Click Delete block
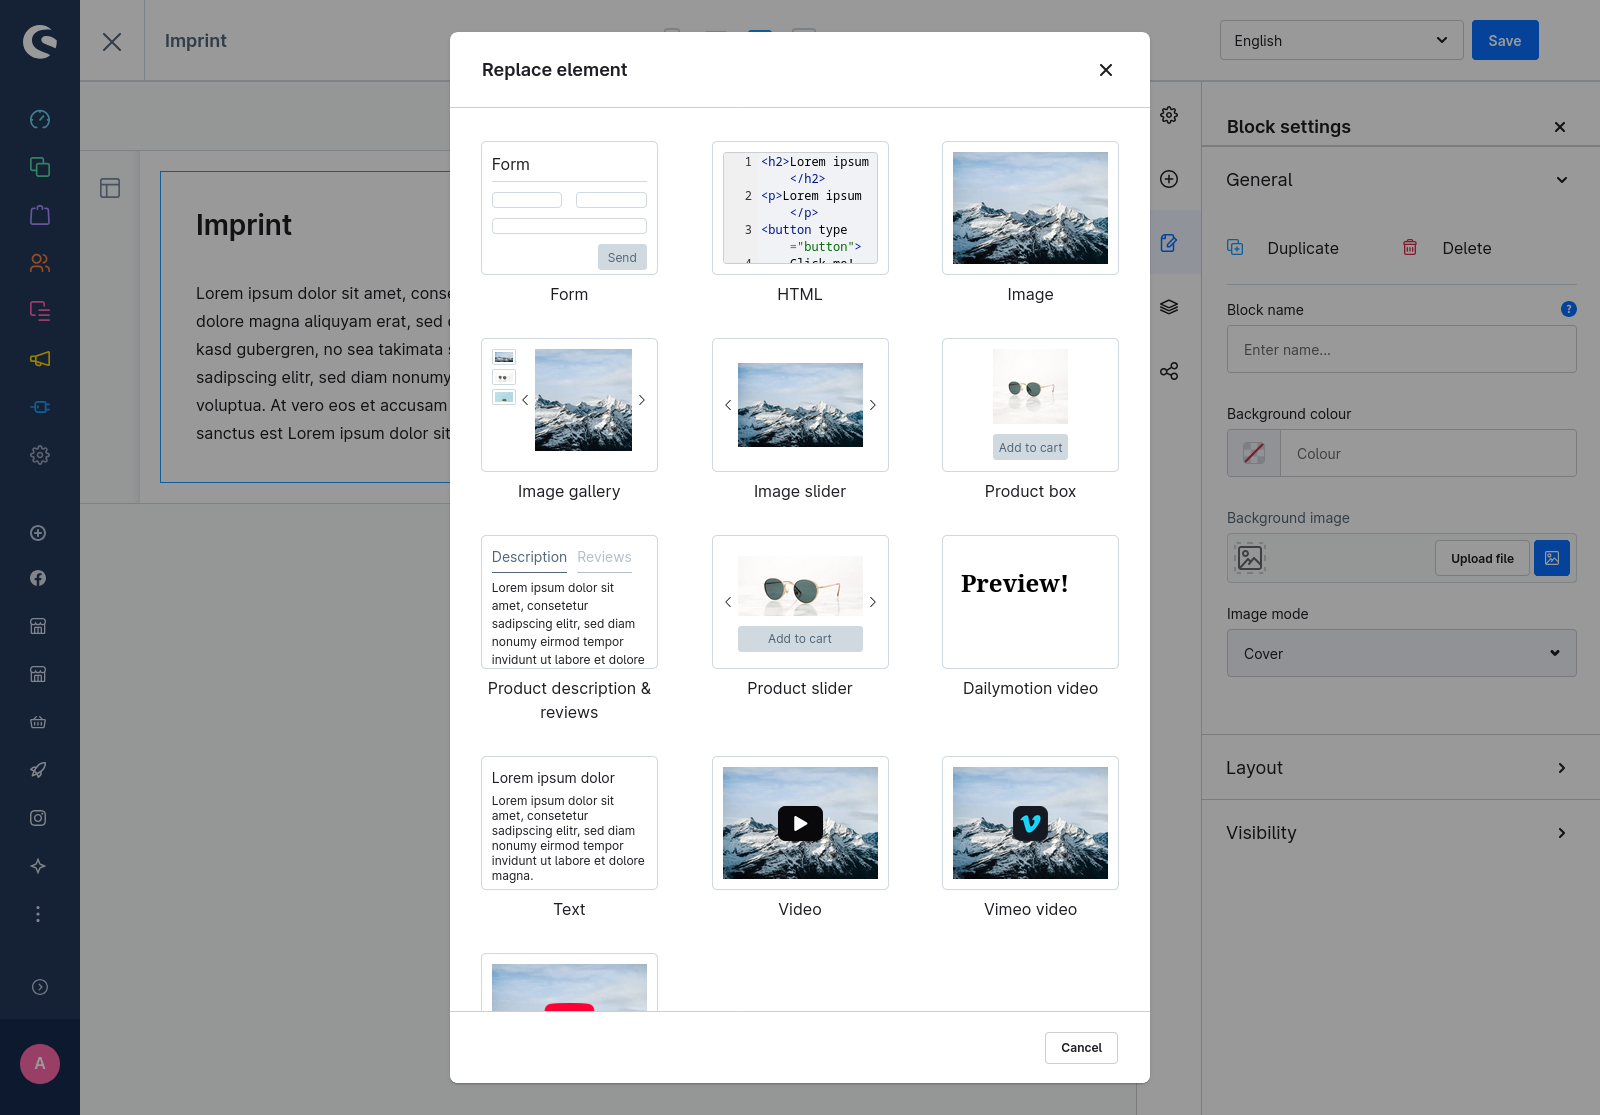Viewport: 1600px width, 1115px height. click(1447, 248)
